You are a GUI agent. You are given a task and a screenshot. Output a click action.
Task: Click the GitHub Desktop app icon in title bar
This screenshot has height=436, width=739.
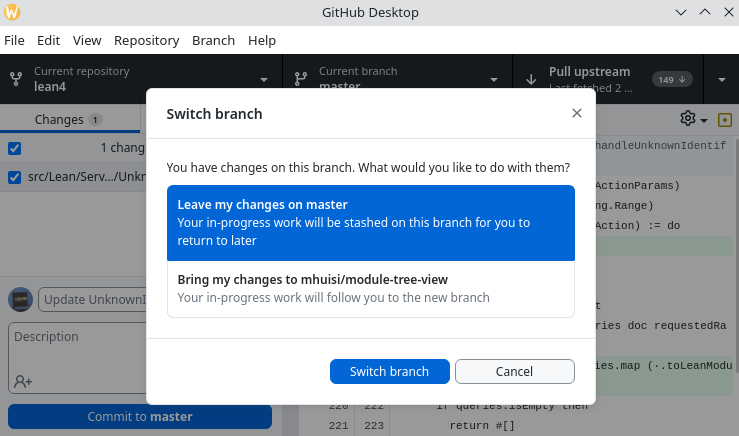click(x=12, y=13)
